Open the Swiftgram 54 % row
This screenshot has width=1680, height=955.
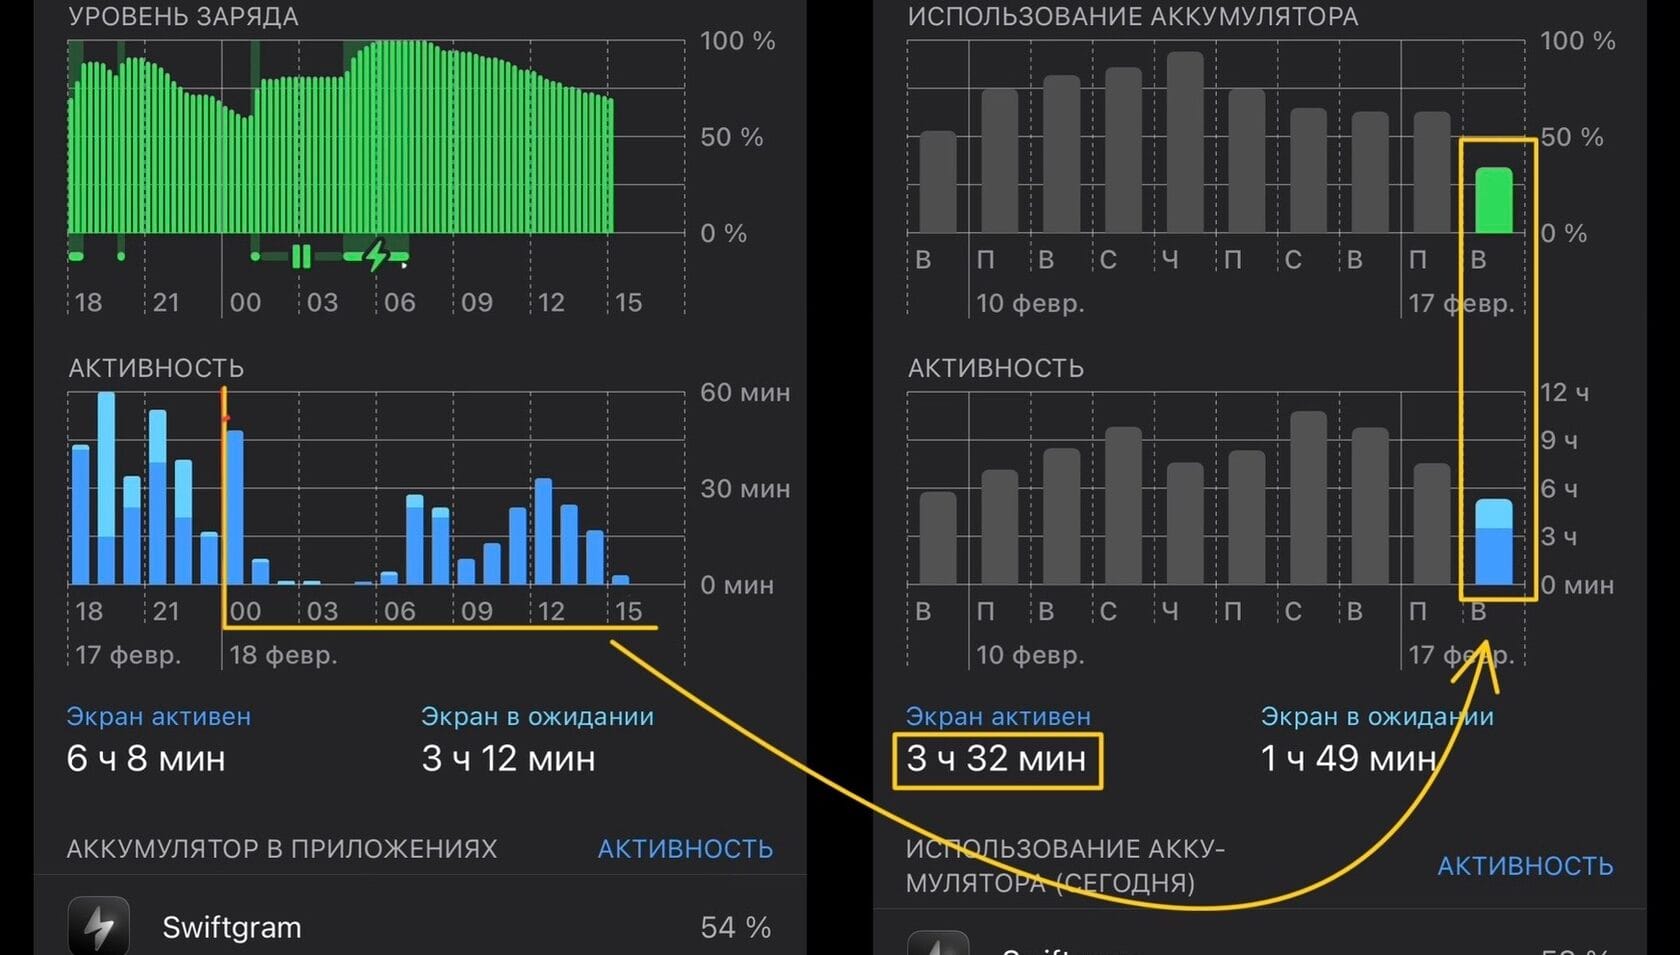click(x=420, y=927)
